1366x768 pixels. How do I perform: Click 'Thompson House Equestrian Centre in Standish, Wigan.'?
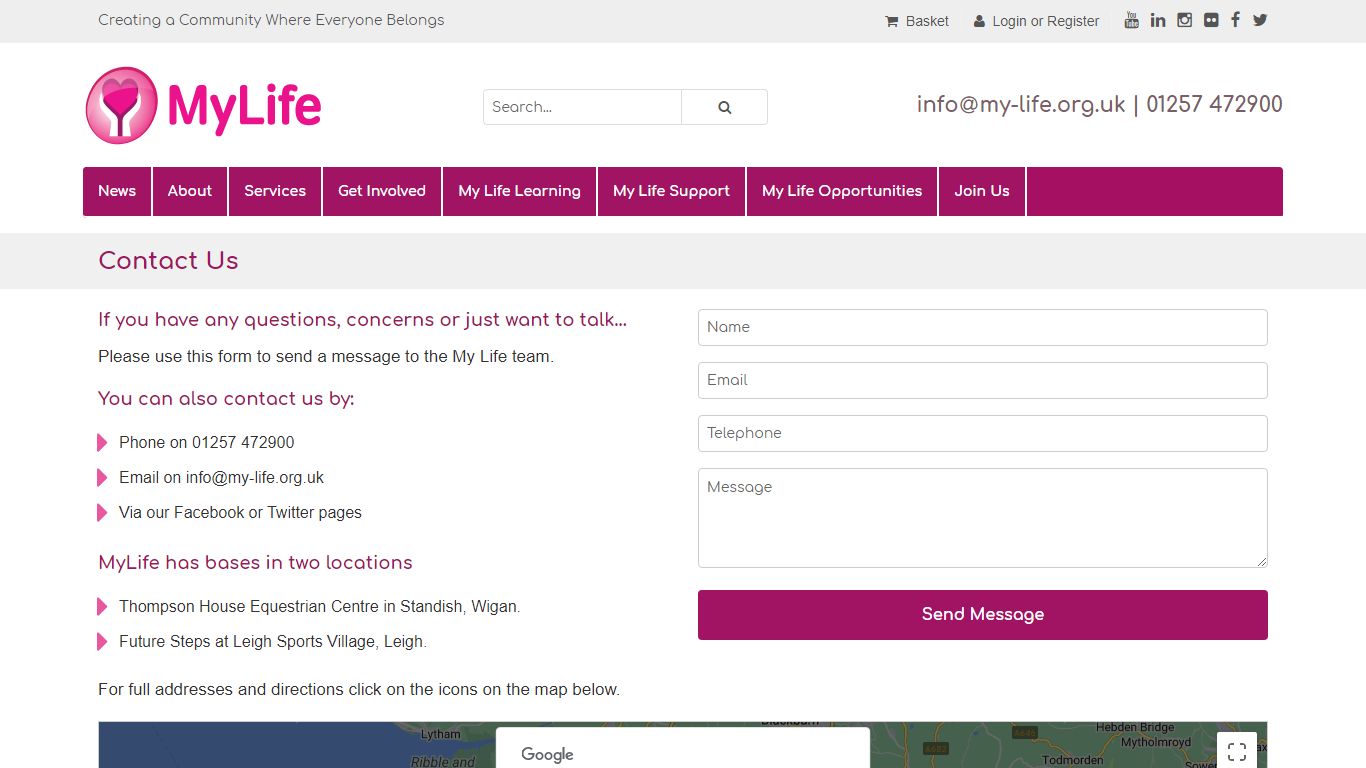[320, 606]
